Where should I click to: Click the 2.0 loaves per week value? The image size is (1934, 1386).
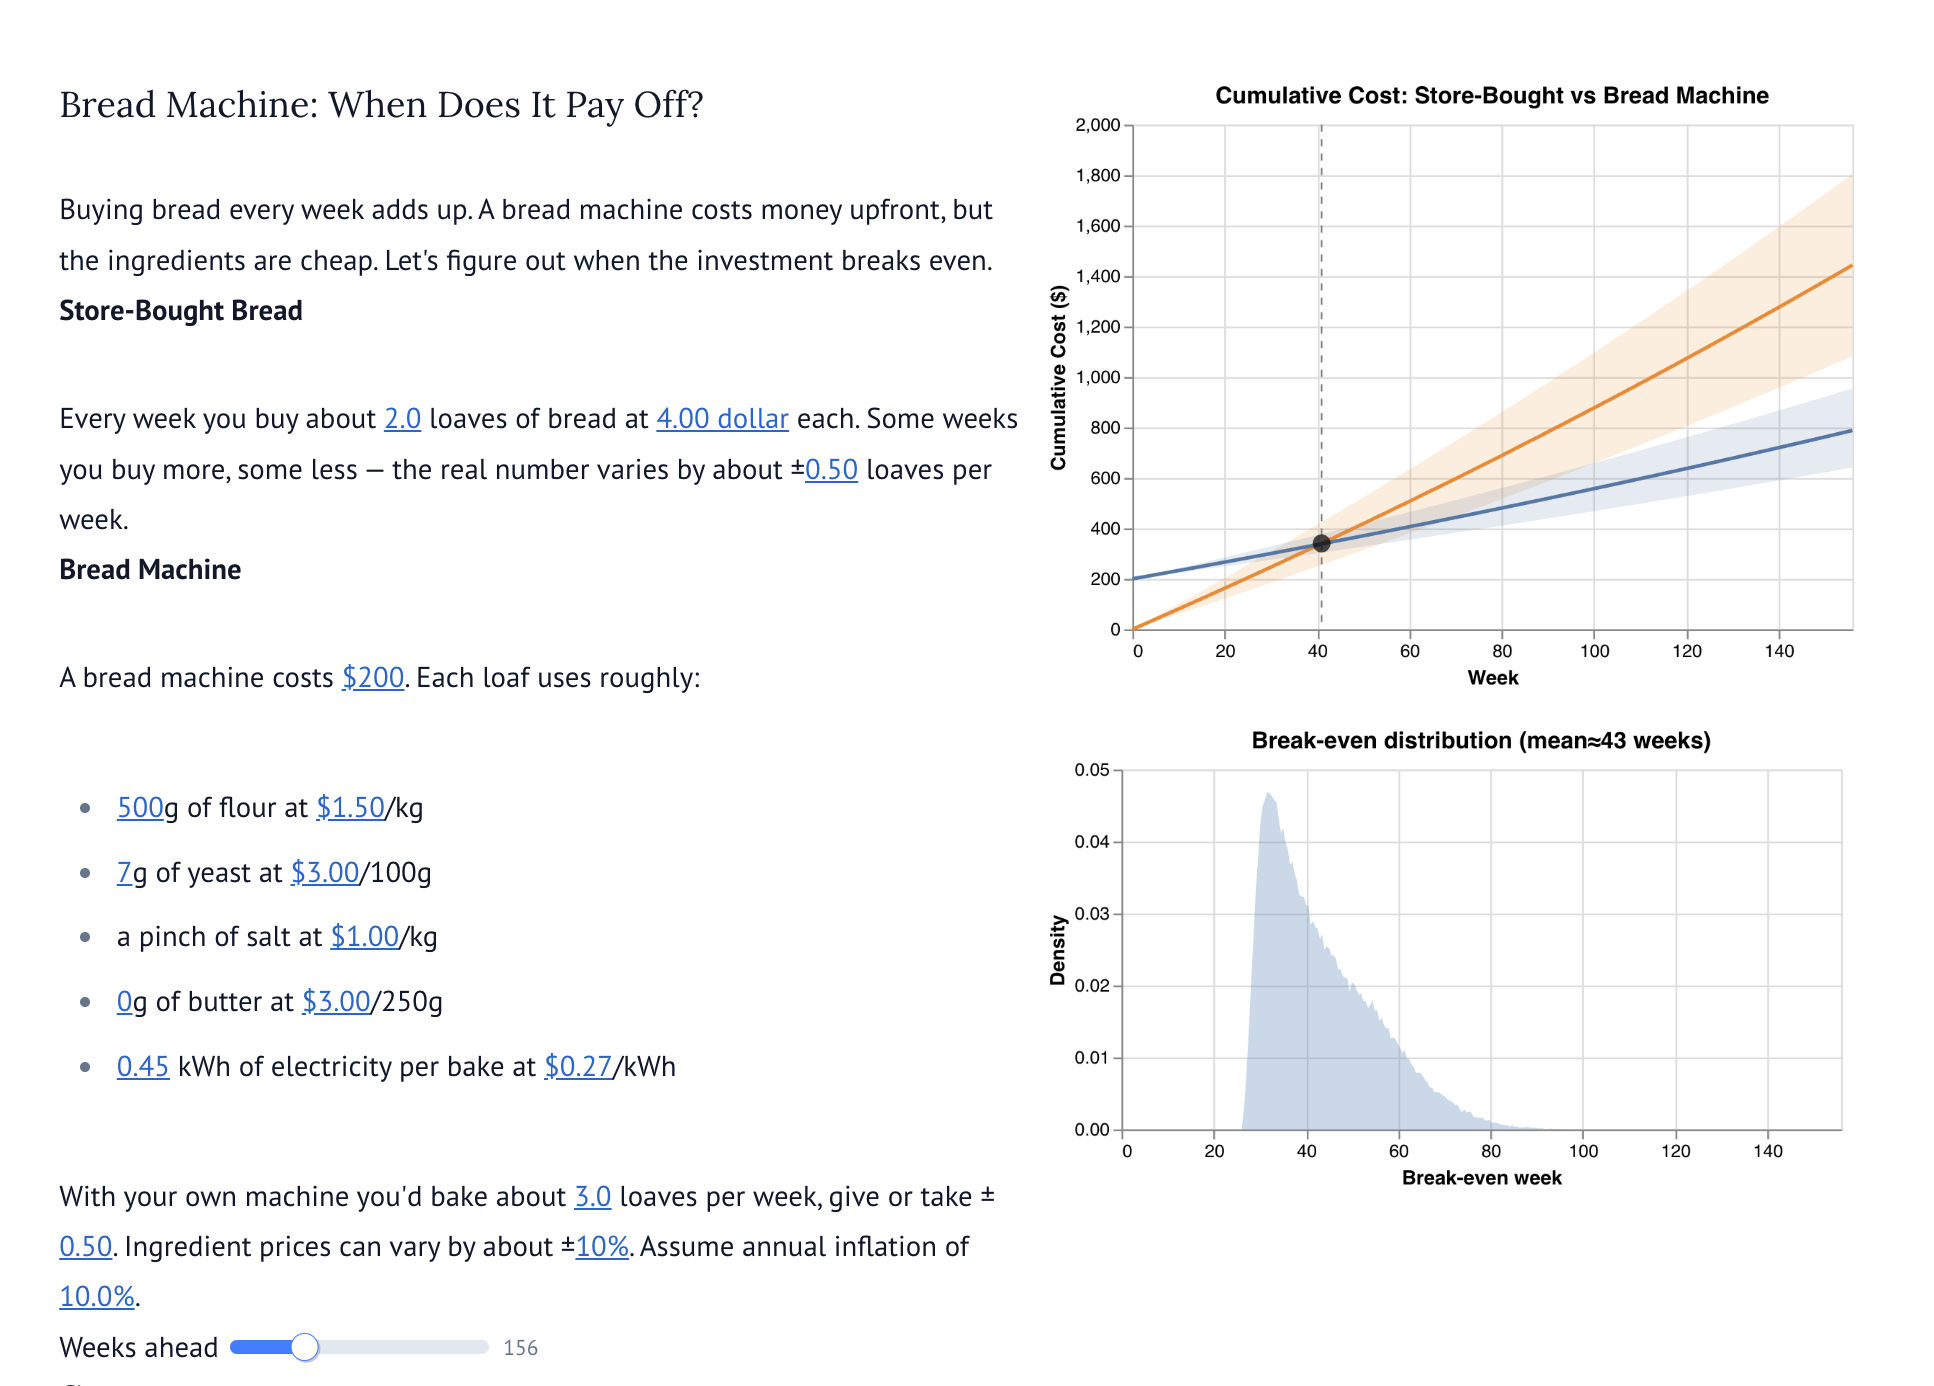tap(402, 419)
